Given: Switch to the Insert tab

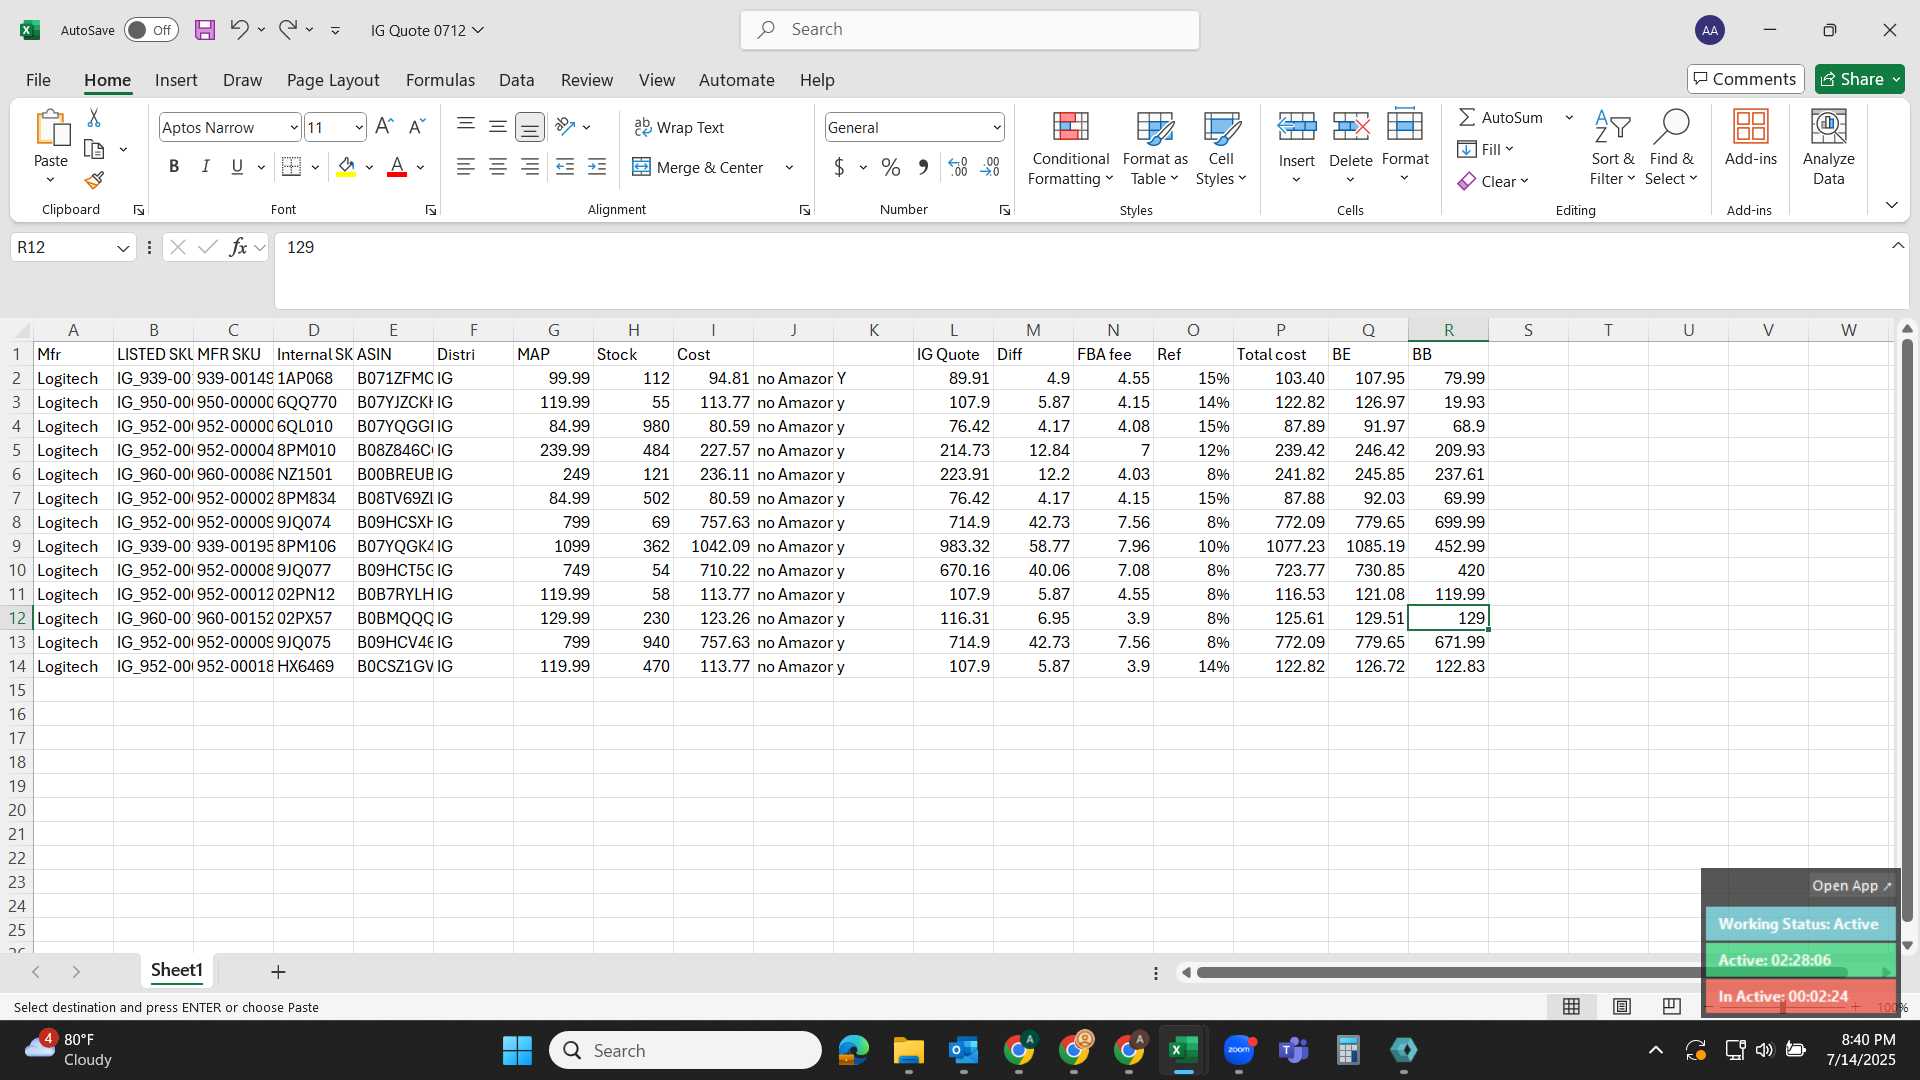Looking at the screenshot, I should (176, 80).
